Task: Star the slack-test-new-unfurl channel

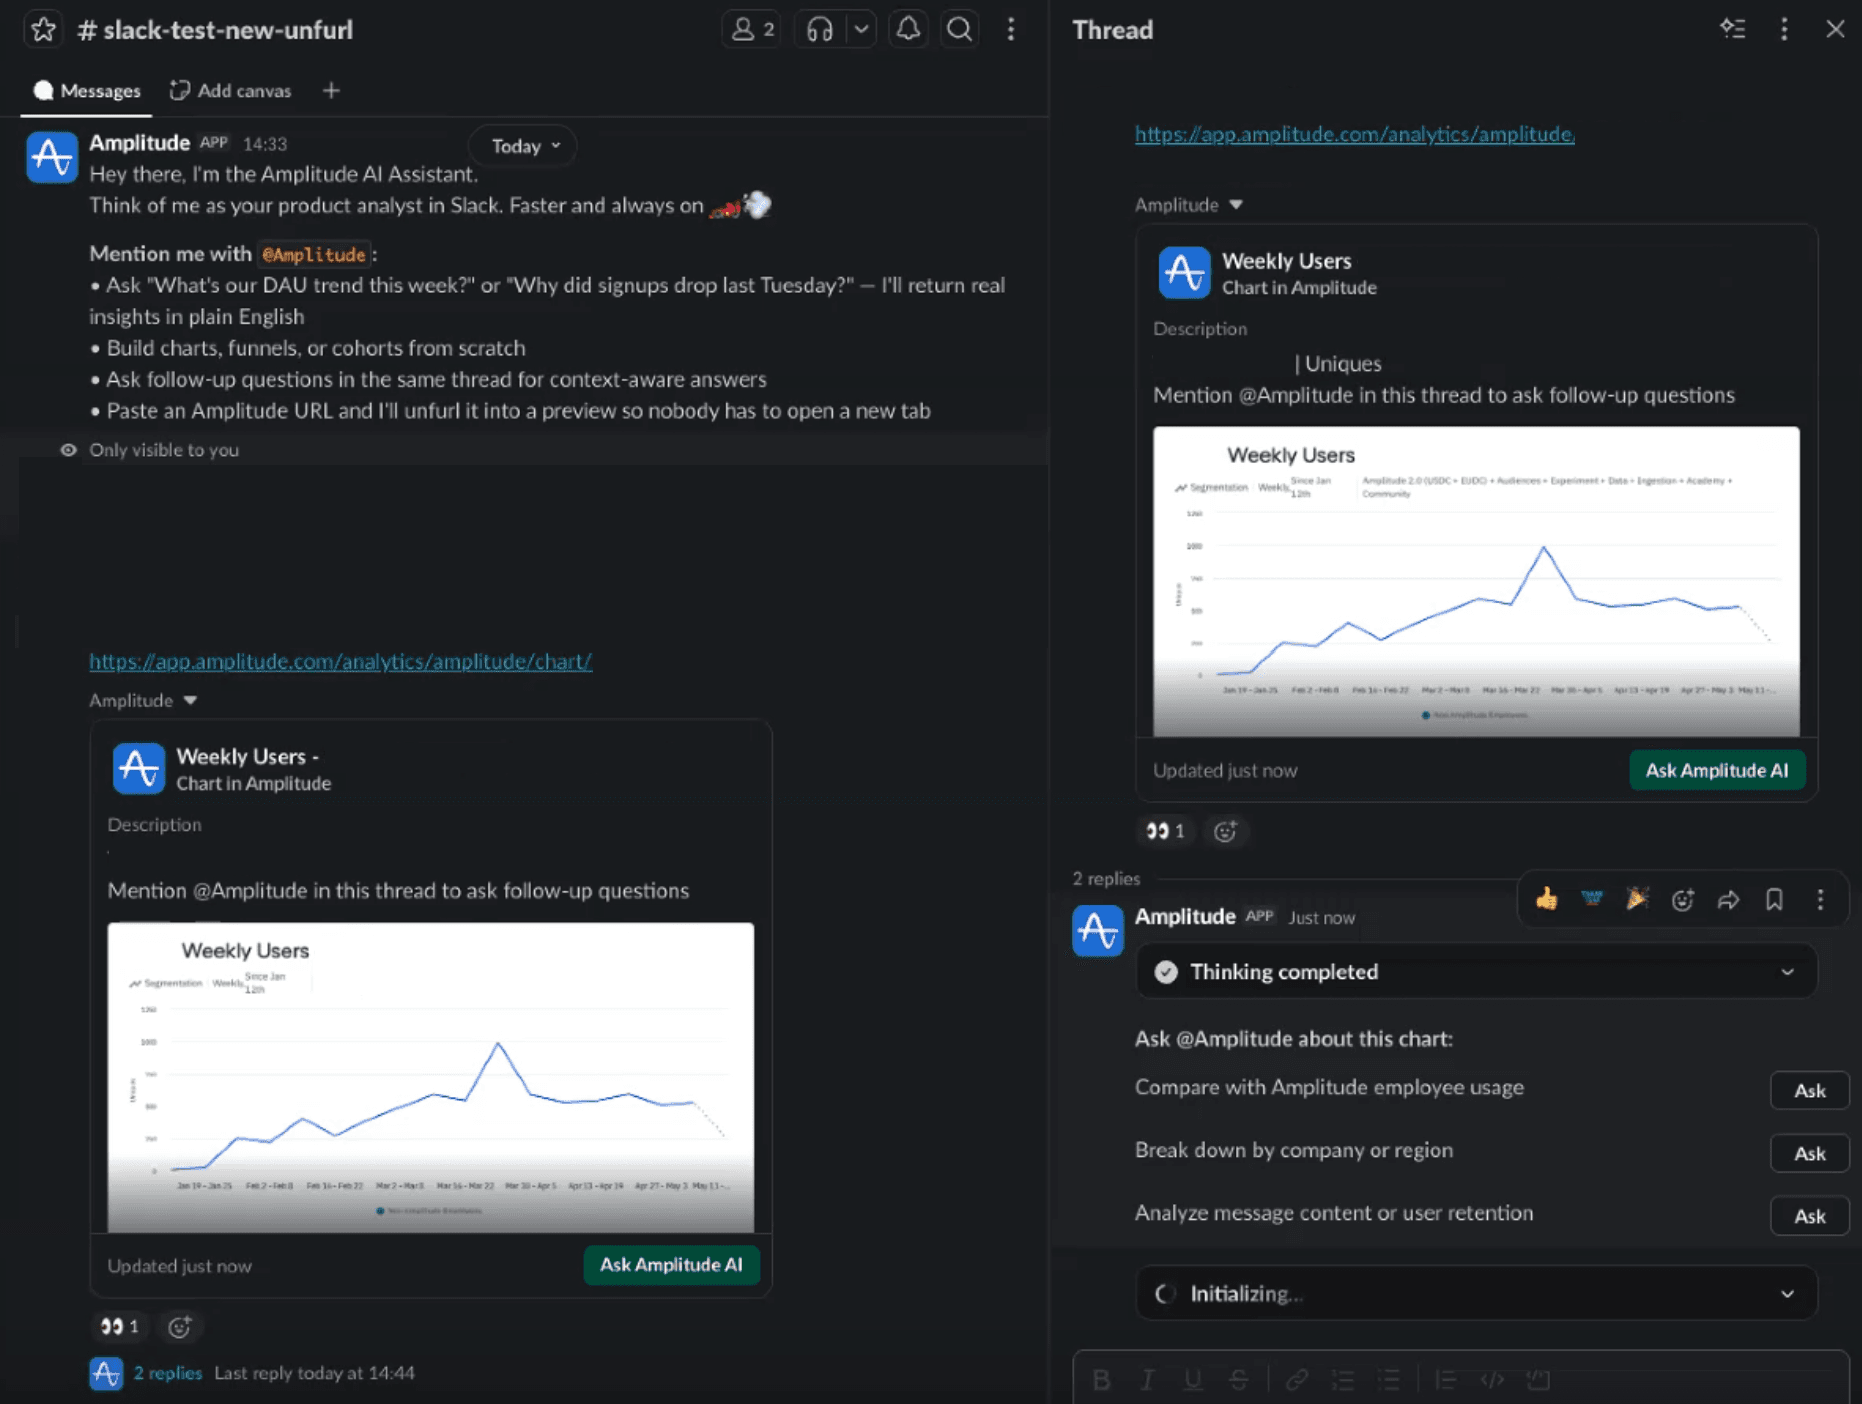Action: (43, 30)
